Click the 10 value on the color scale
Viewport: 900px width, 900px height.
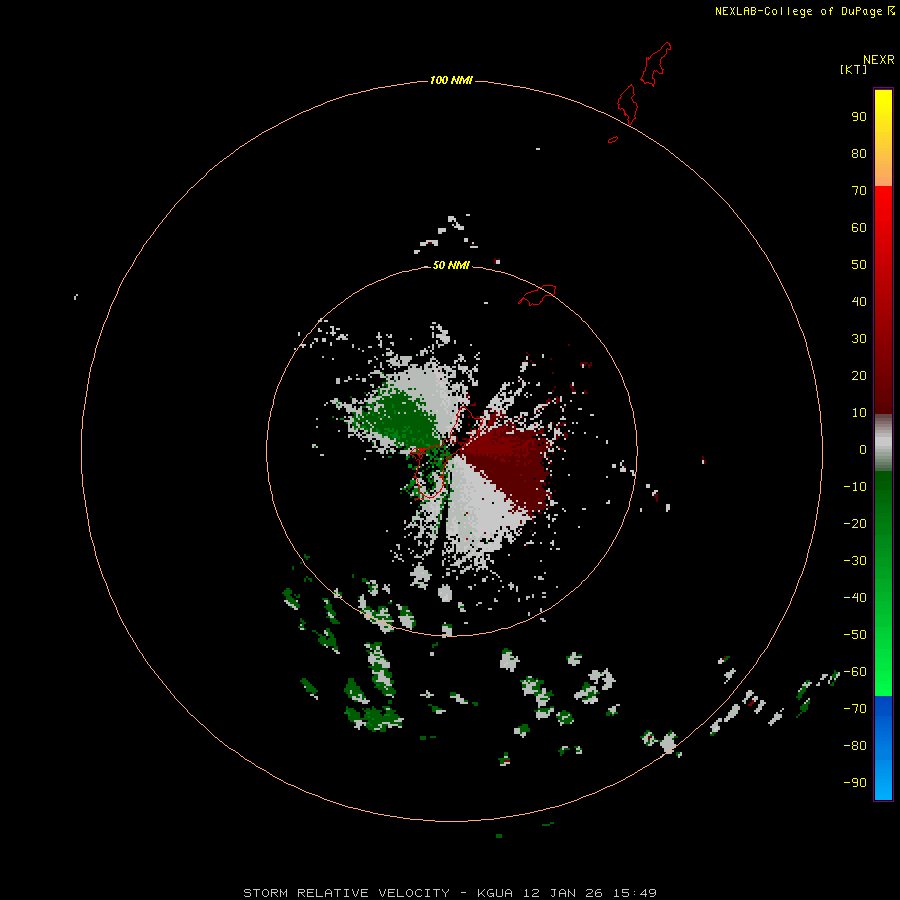859,413
